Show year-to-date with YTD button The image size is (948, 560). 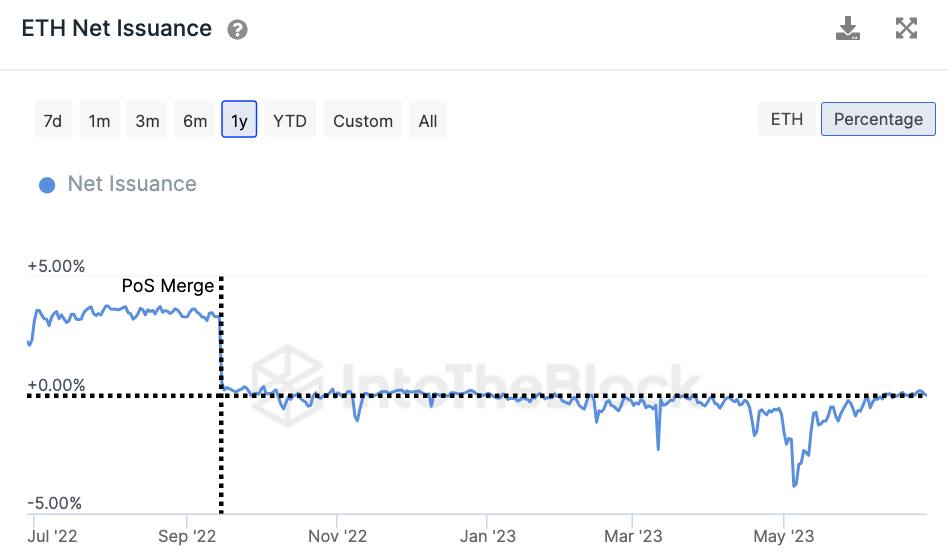coord(290,120)
